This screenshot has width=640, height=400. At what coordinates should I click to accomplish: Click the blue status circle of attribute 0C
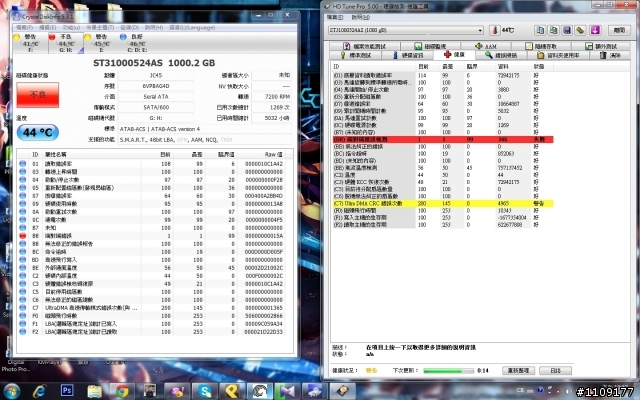tap(22, 220)
